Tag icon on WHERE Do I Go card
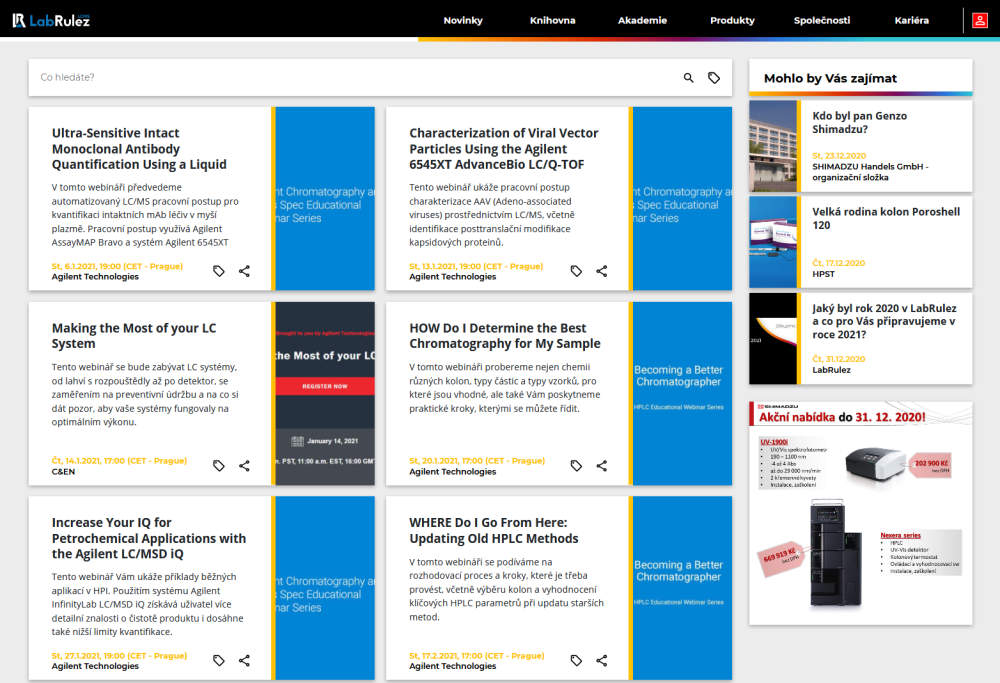This screenshot has width=1000, height=683. [576, 660]
